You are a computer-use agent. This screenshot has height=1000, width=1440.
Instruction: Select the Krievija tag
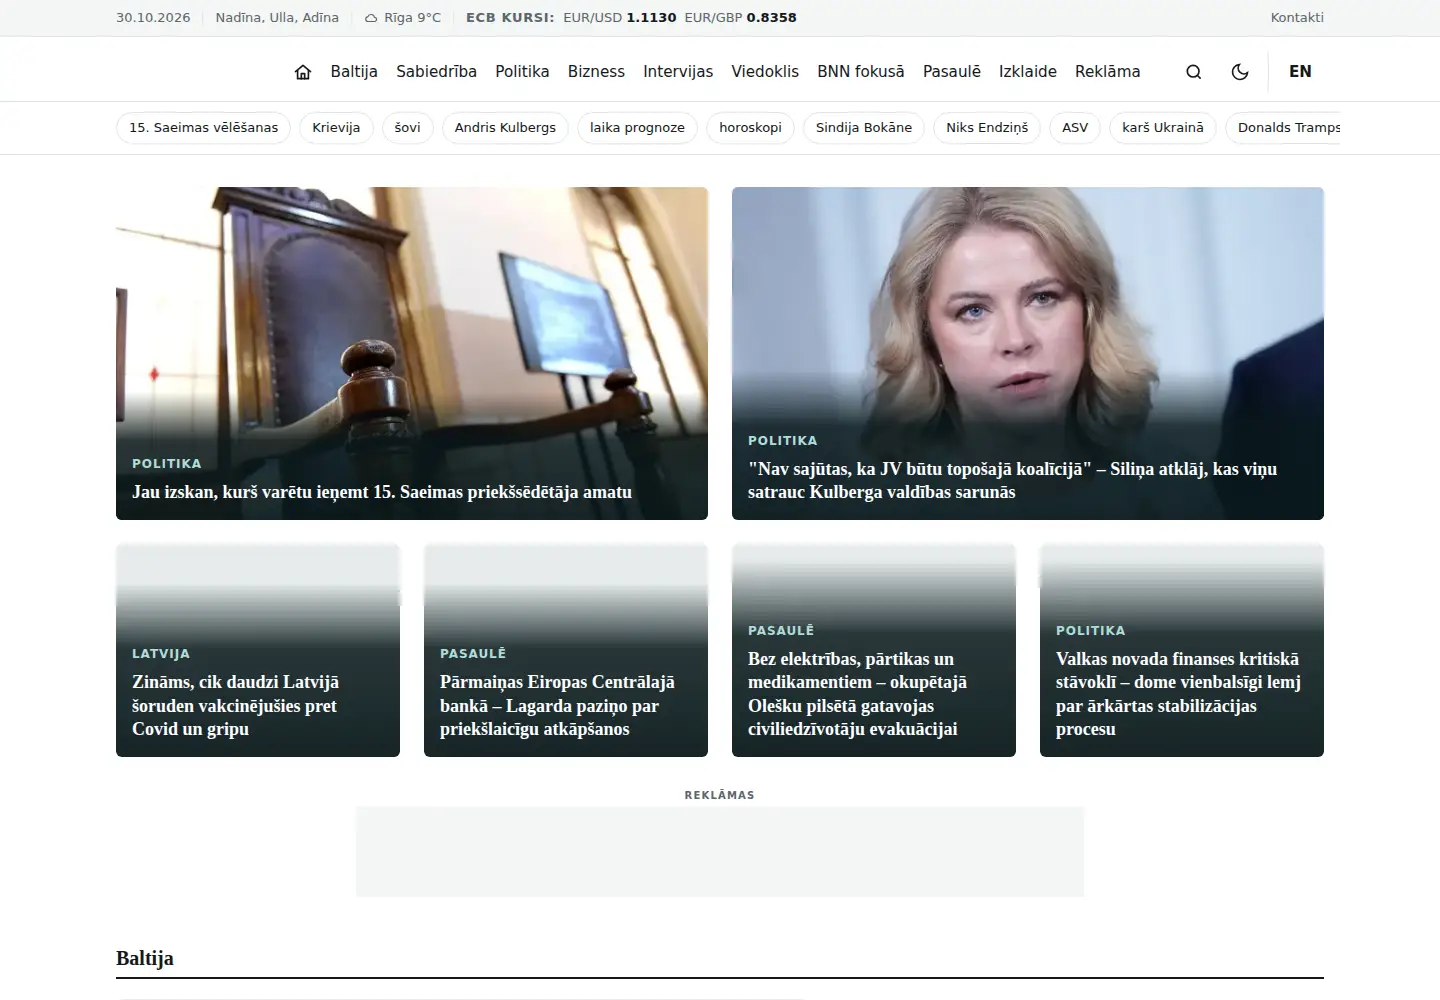click(336, 128)
